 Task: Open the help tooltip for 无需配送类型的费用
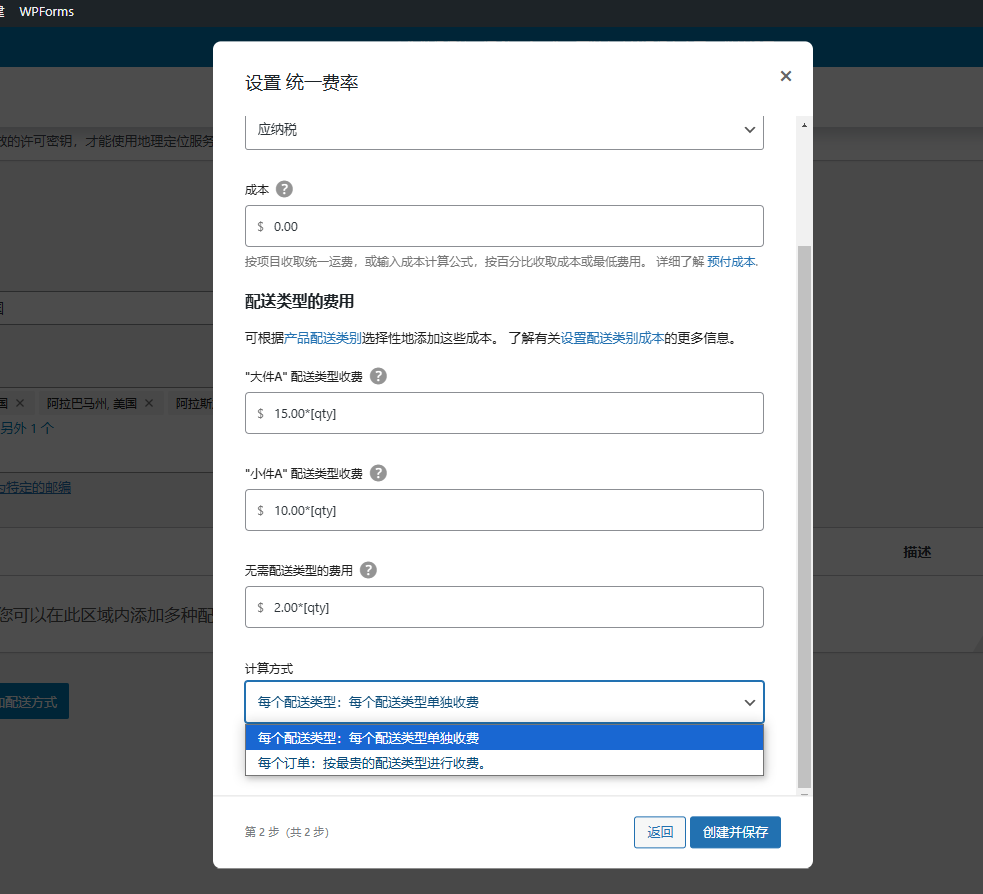pos(368,570)
